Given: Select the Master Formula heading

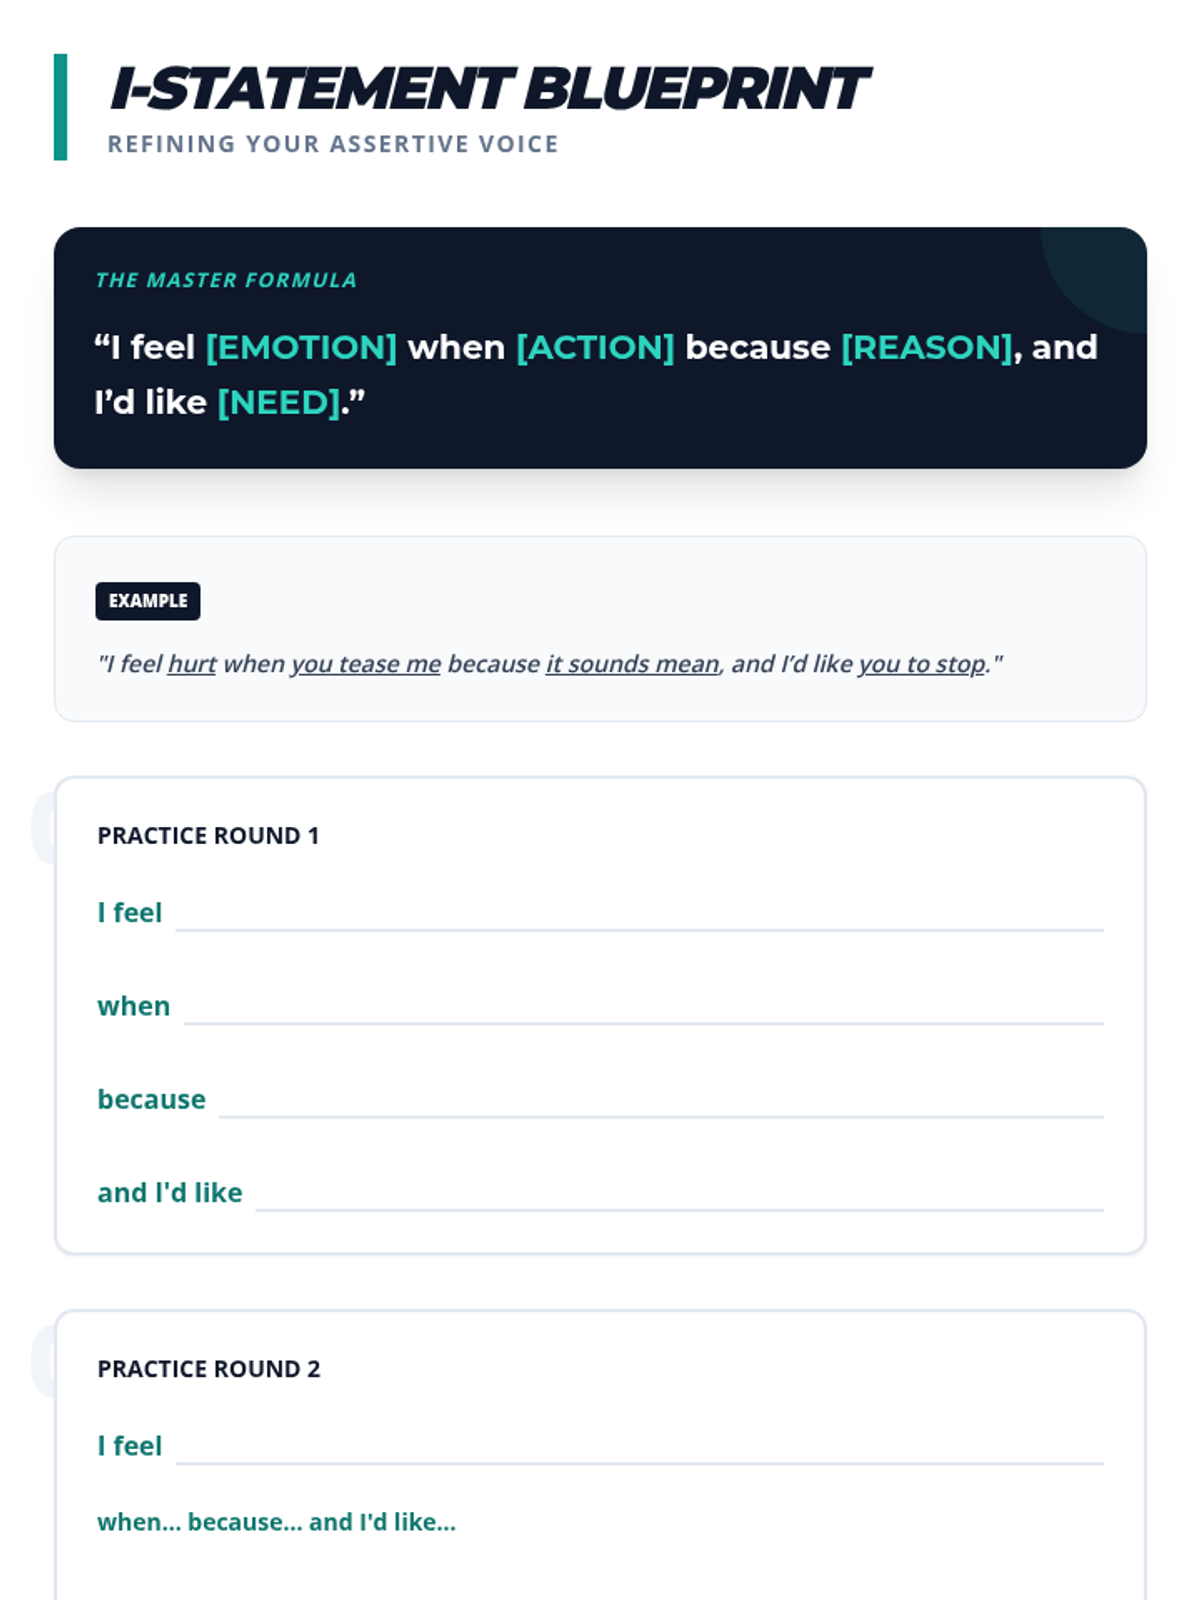Looking at the screenshot, I should (x=226, y=280).
